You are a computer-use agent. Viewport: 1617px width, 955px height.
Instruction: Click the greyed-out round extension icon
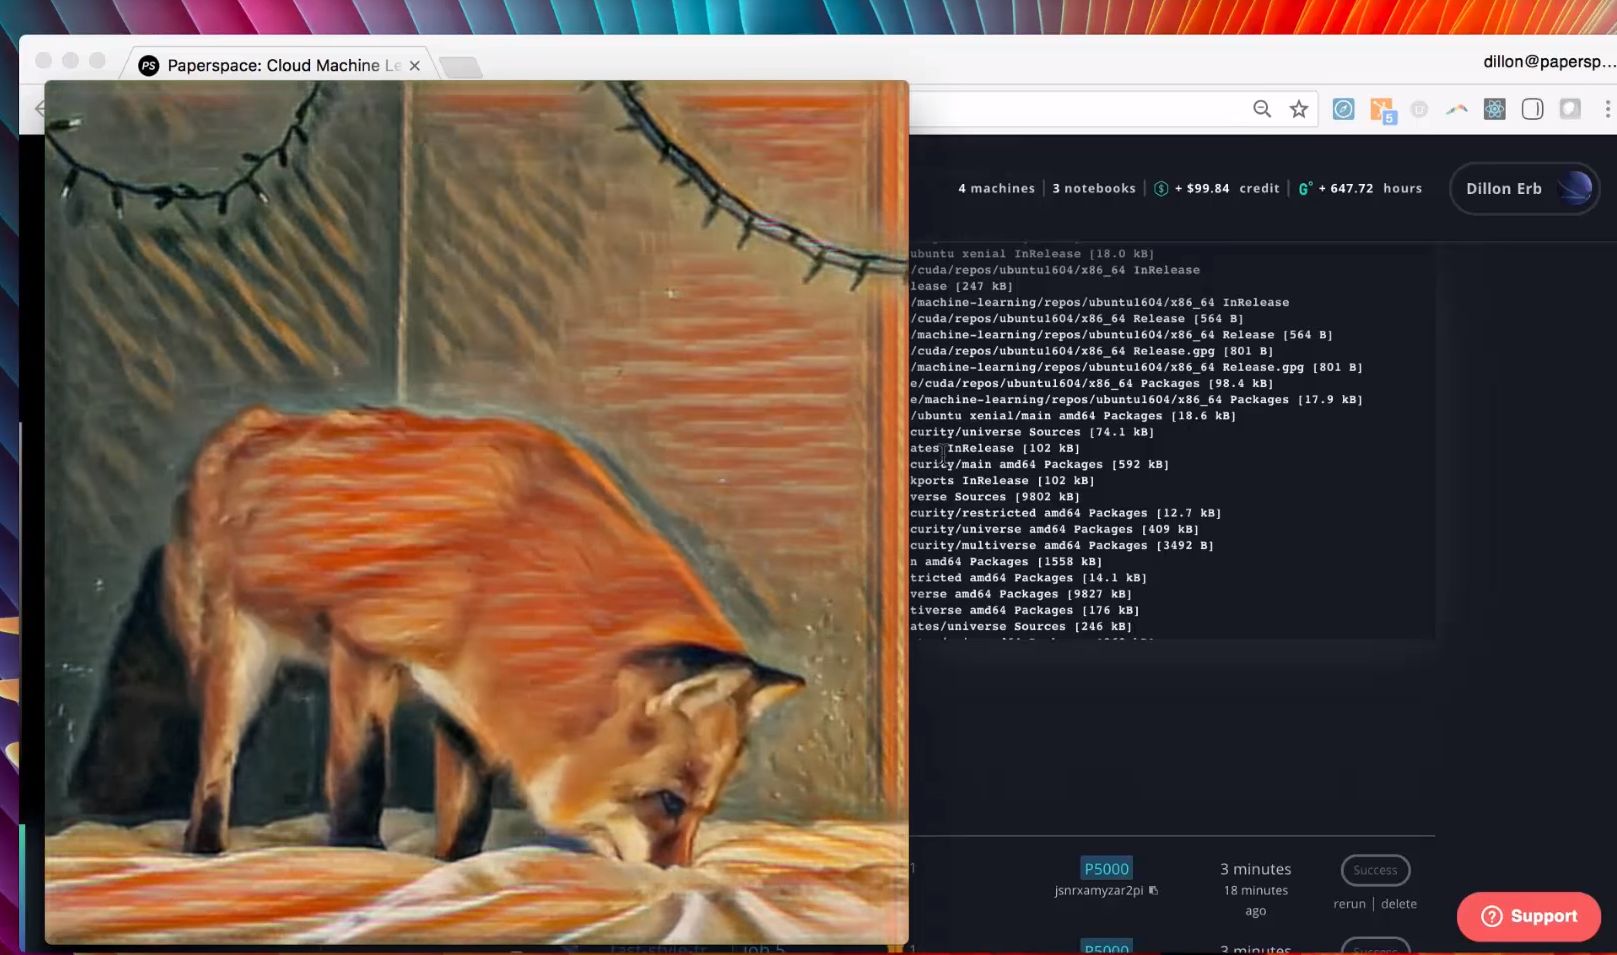1419,109
